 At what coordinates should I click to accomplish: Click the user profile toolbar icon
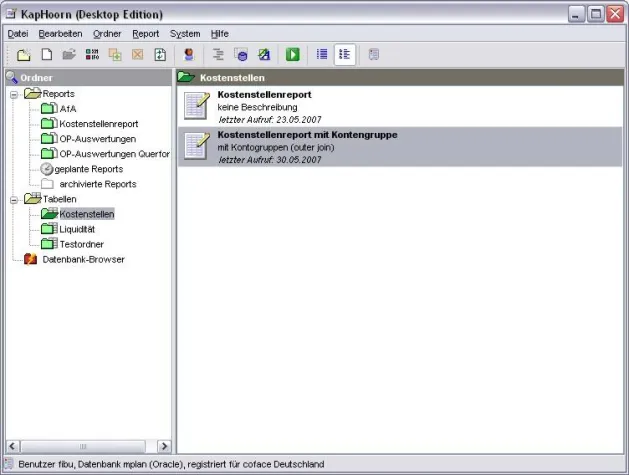click(x=188, y=54)
